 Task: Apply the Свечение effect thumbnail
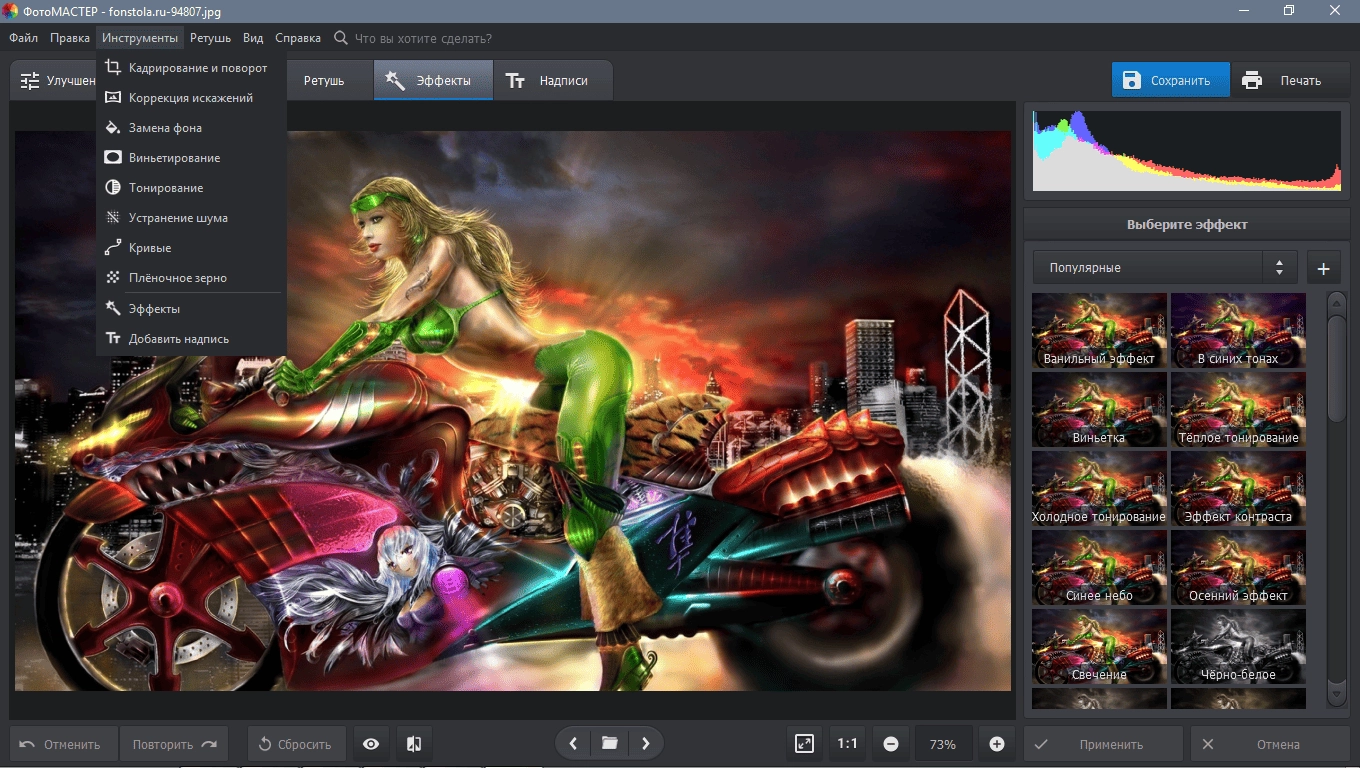point(1099,646)
